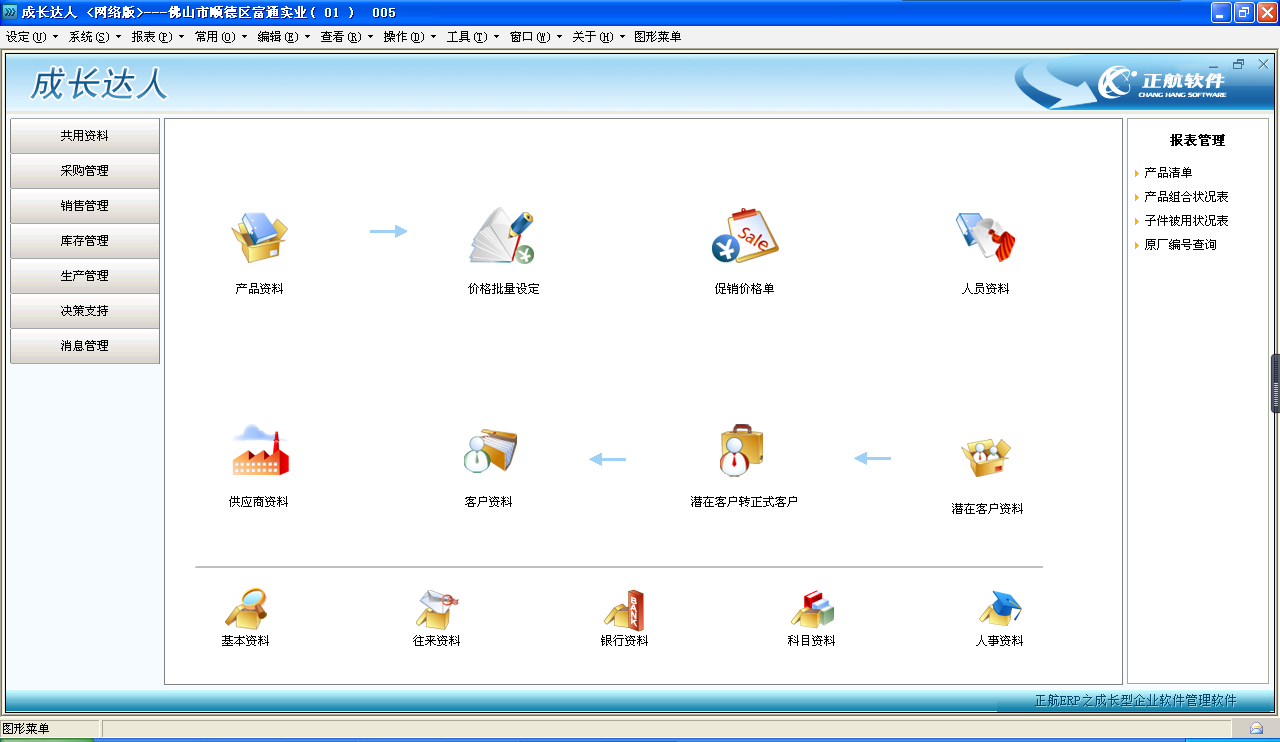1280x742 pixels.
Task: Open the 价格批量设定 batch price icon
Action: coord(502,238)
